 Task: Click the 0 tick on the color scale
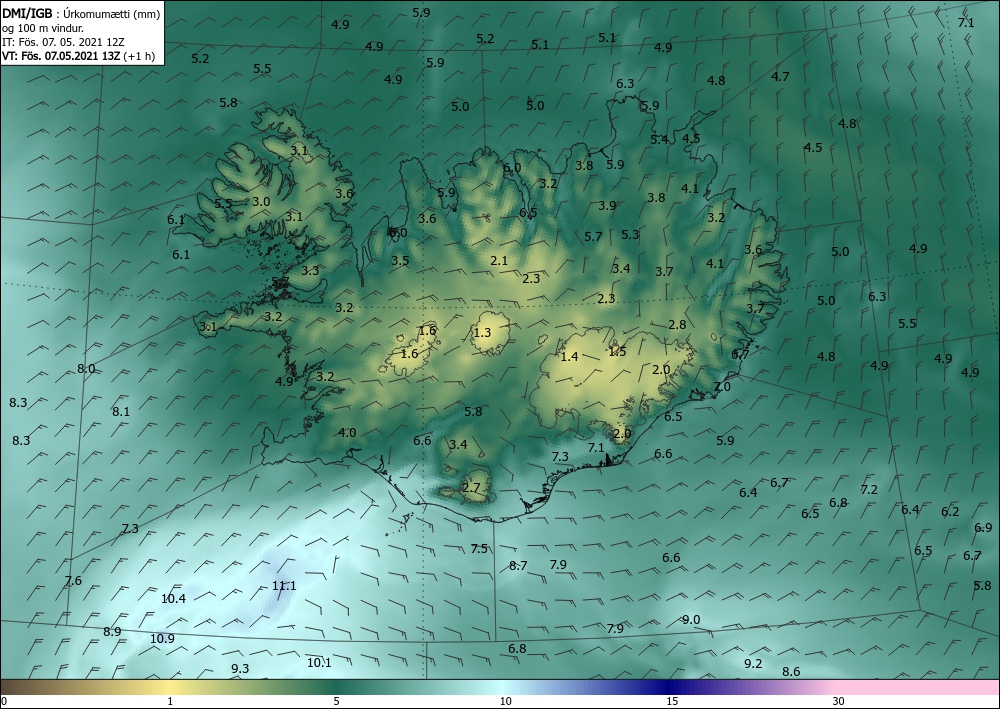pyautogui.click(x=4, y=701)
